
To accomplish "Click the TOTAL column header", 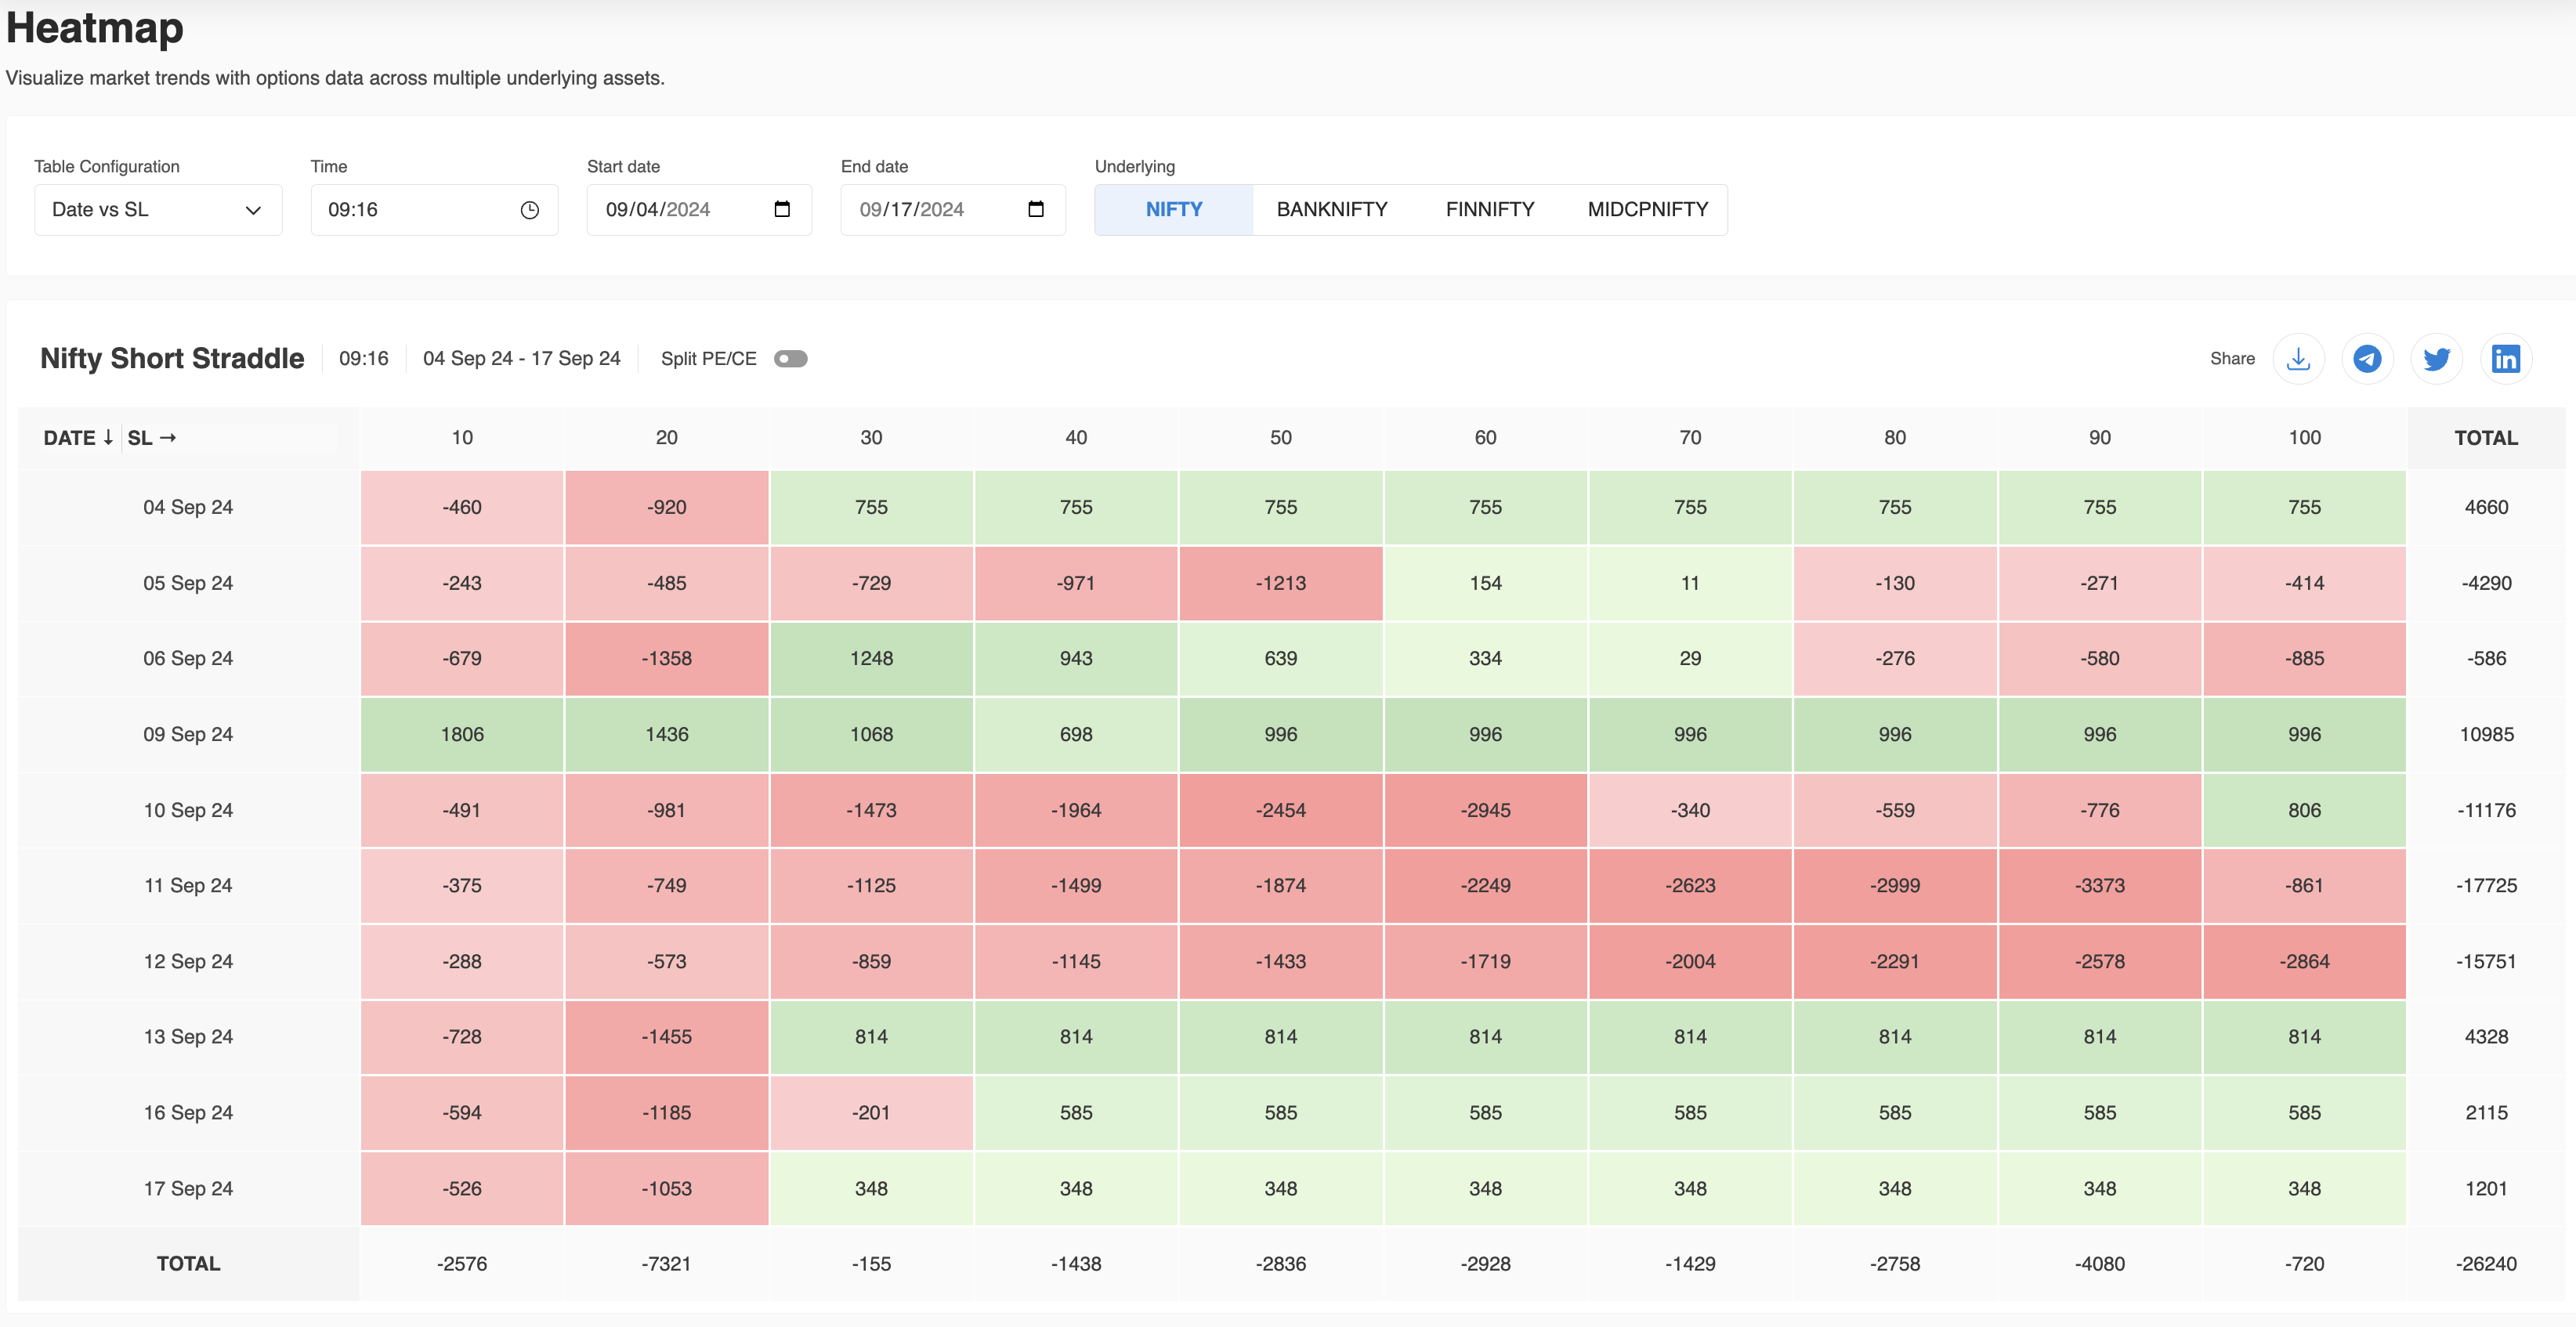I will point(2486,438).
